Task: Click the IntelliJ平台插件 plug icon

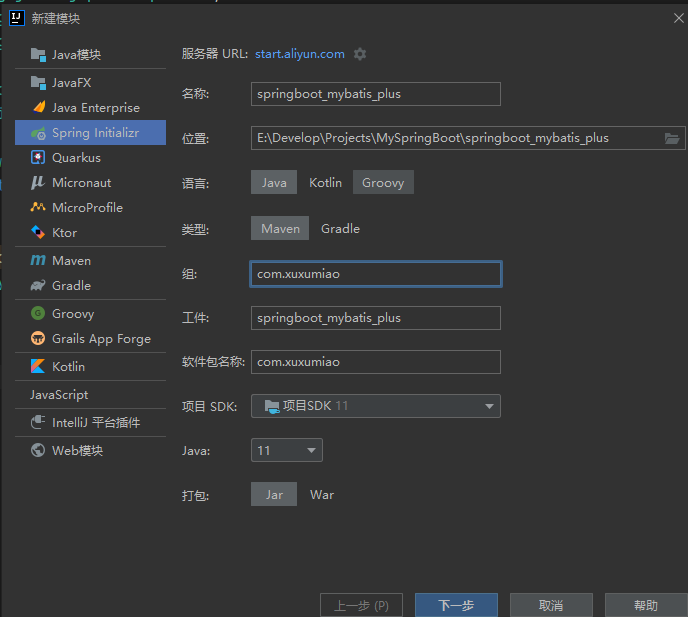Action: [38, 422]
